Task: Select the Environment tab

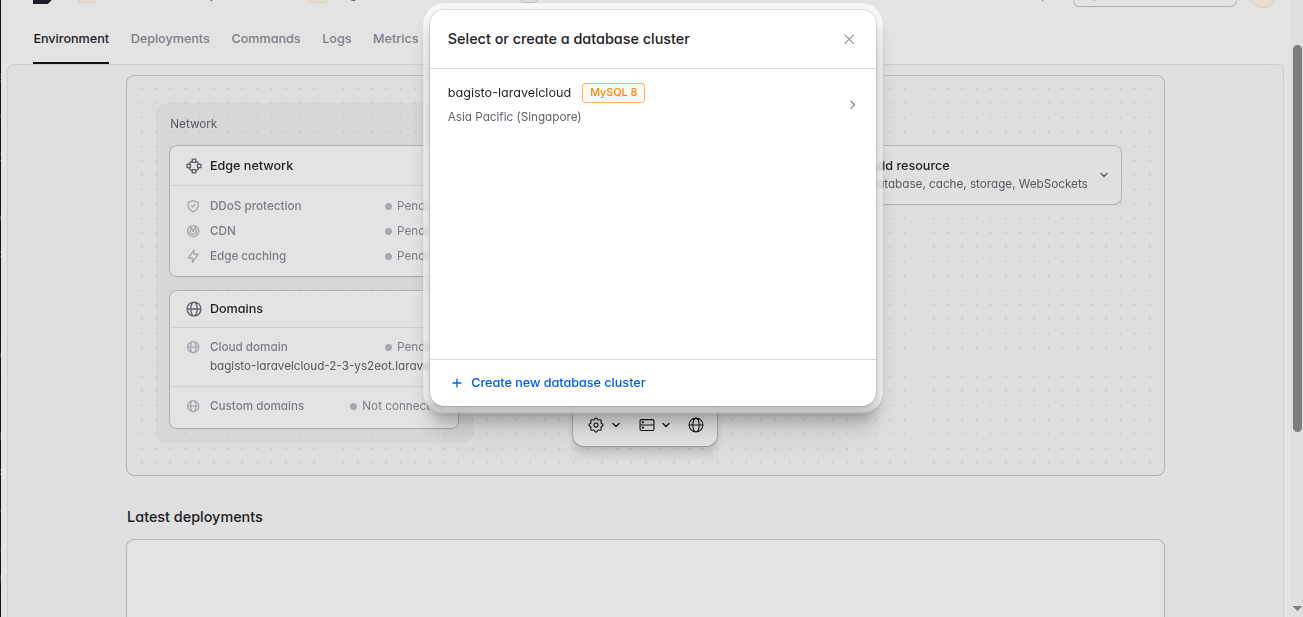Action: [x=71, y=39]
